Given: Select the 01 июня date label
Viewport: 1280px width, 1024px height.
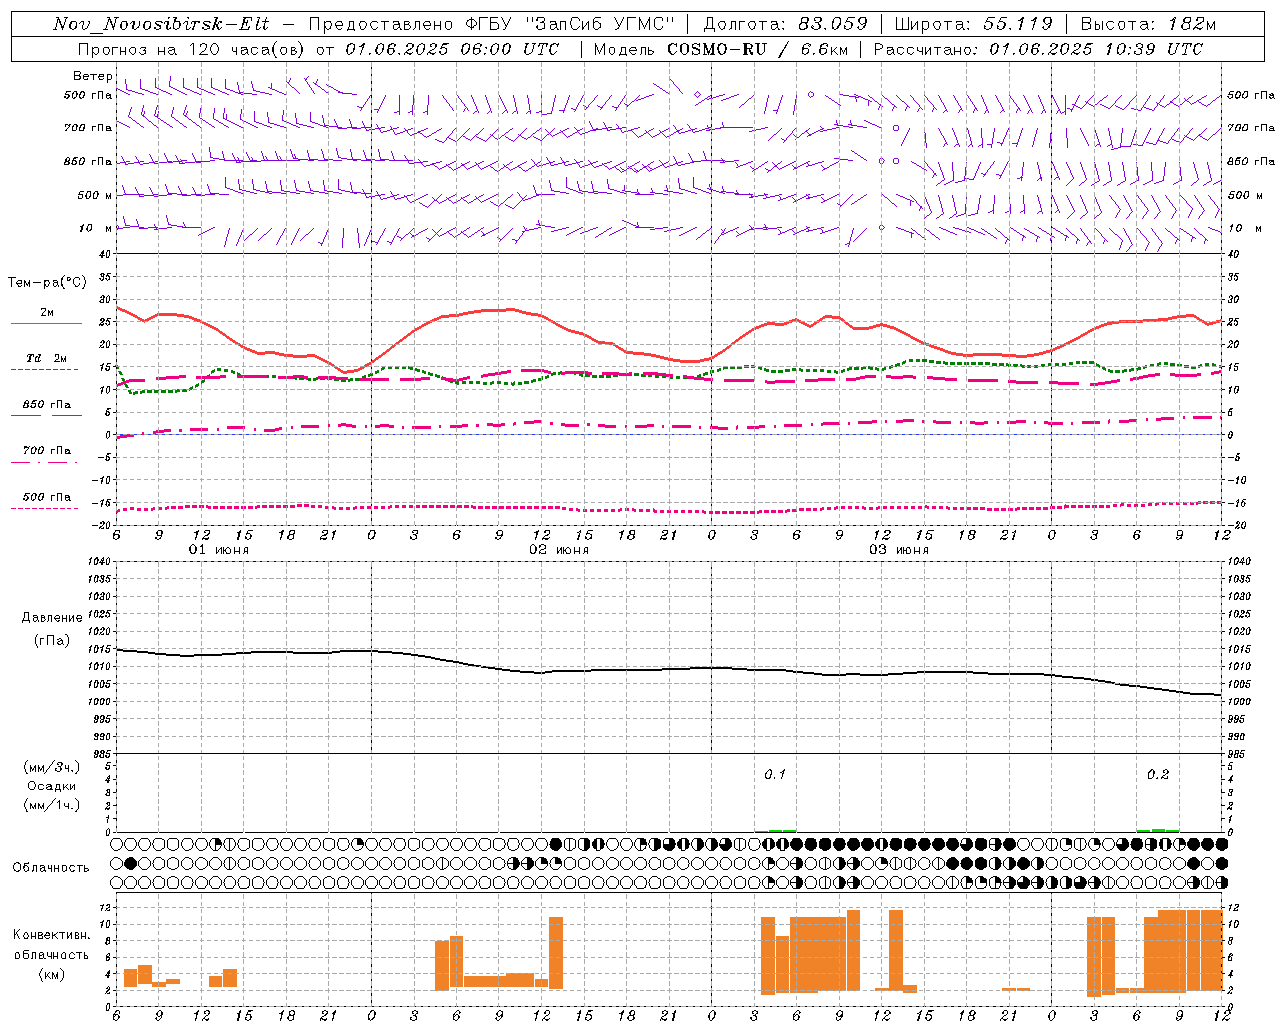Looking at the screenshot, I should click(x=219, y=550).
